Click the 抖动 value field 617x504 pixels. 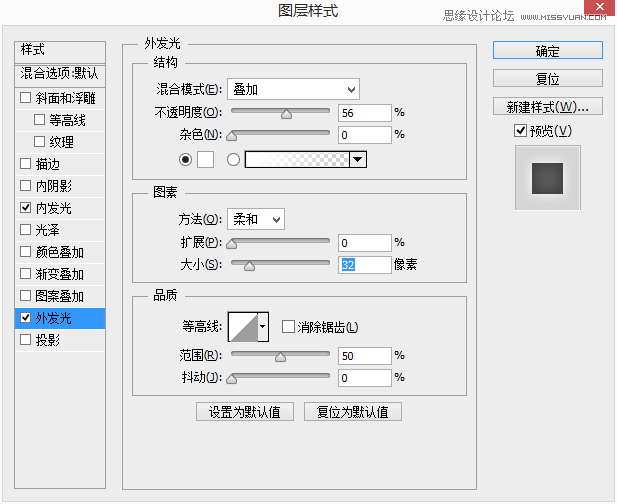point(365,378)
